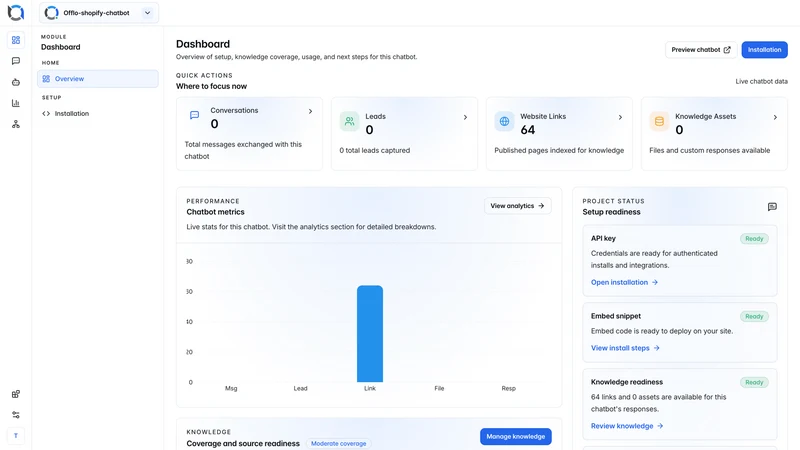Open the Knowledge Assets card chevron
Image resolution: width=800 pixels, height=450 pixels.
click(x=775, y=117)
